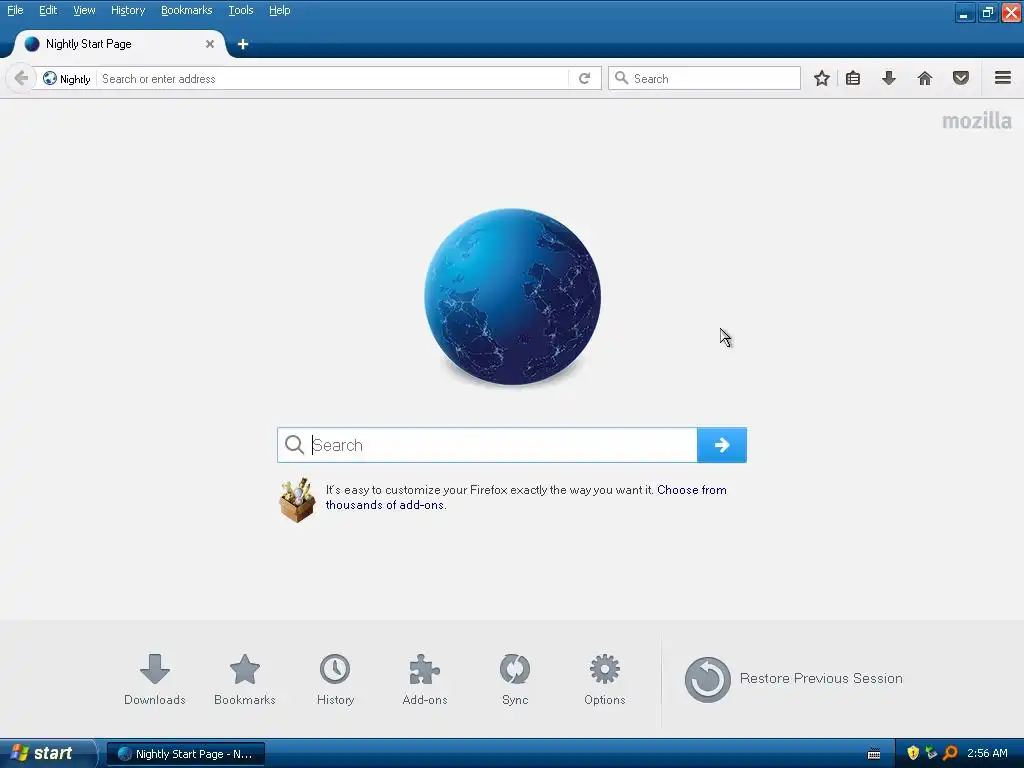Click the back arrow navigation button
Viewport: 1024px width, 768px height.
pyautogui.click(x=21, y=78)
